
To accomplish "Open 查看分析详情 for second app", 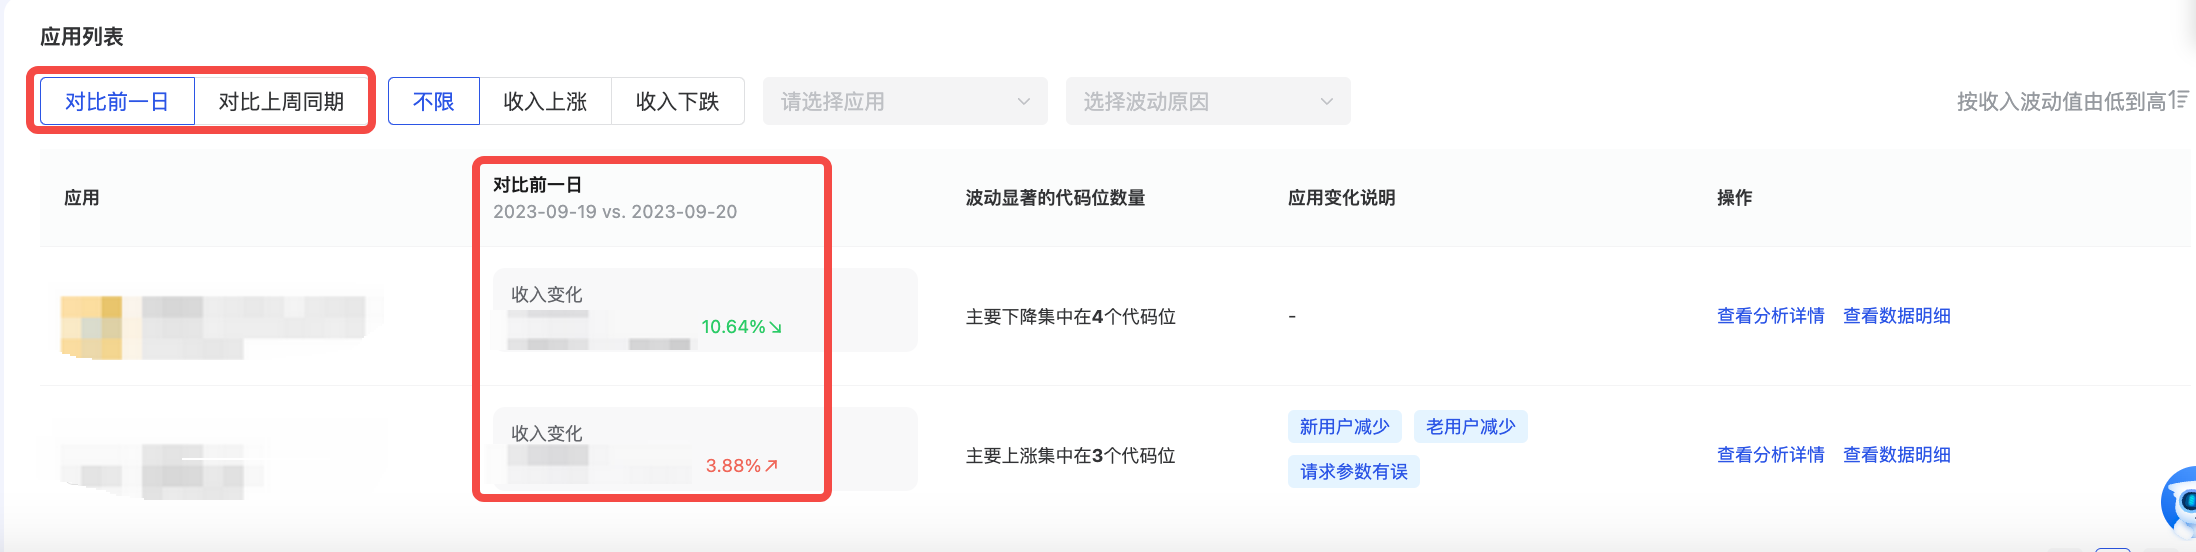I will (x=1770, y=455).
